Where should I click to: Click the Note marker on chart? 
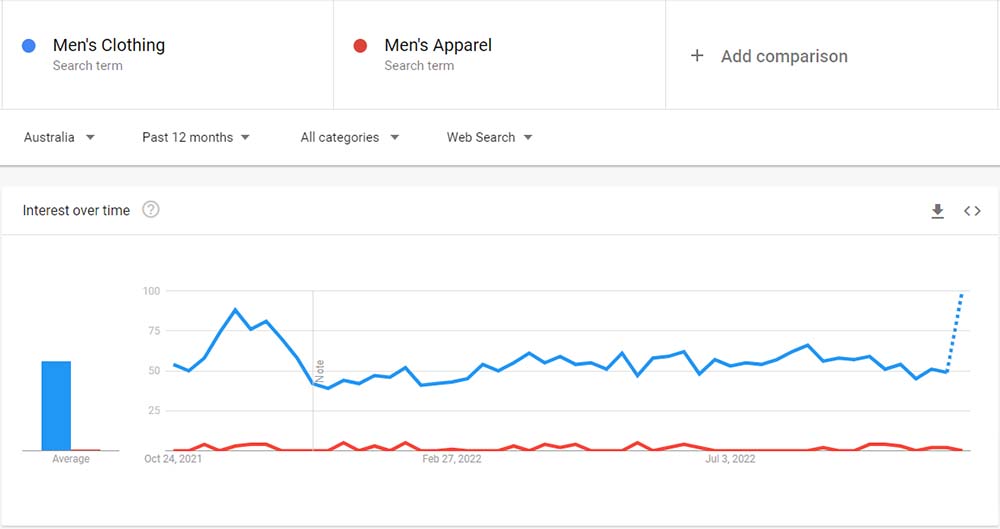320,371
